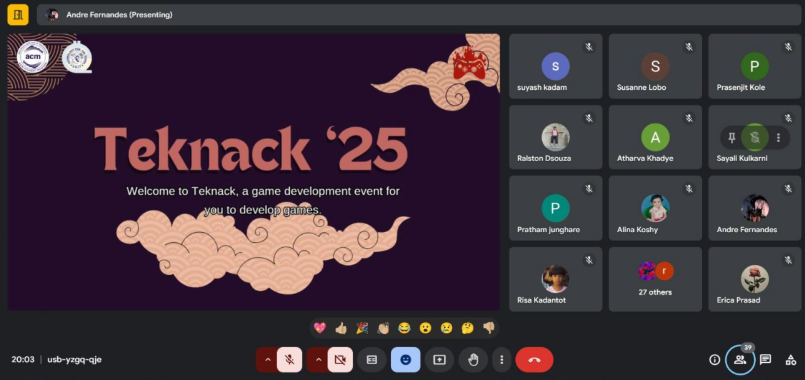Select Andre Fernandes participant tile
Viewport: 805px width, 380px height.
point(755,208)
